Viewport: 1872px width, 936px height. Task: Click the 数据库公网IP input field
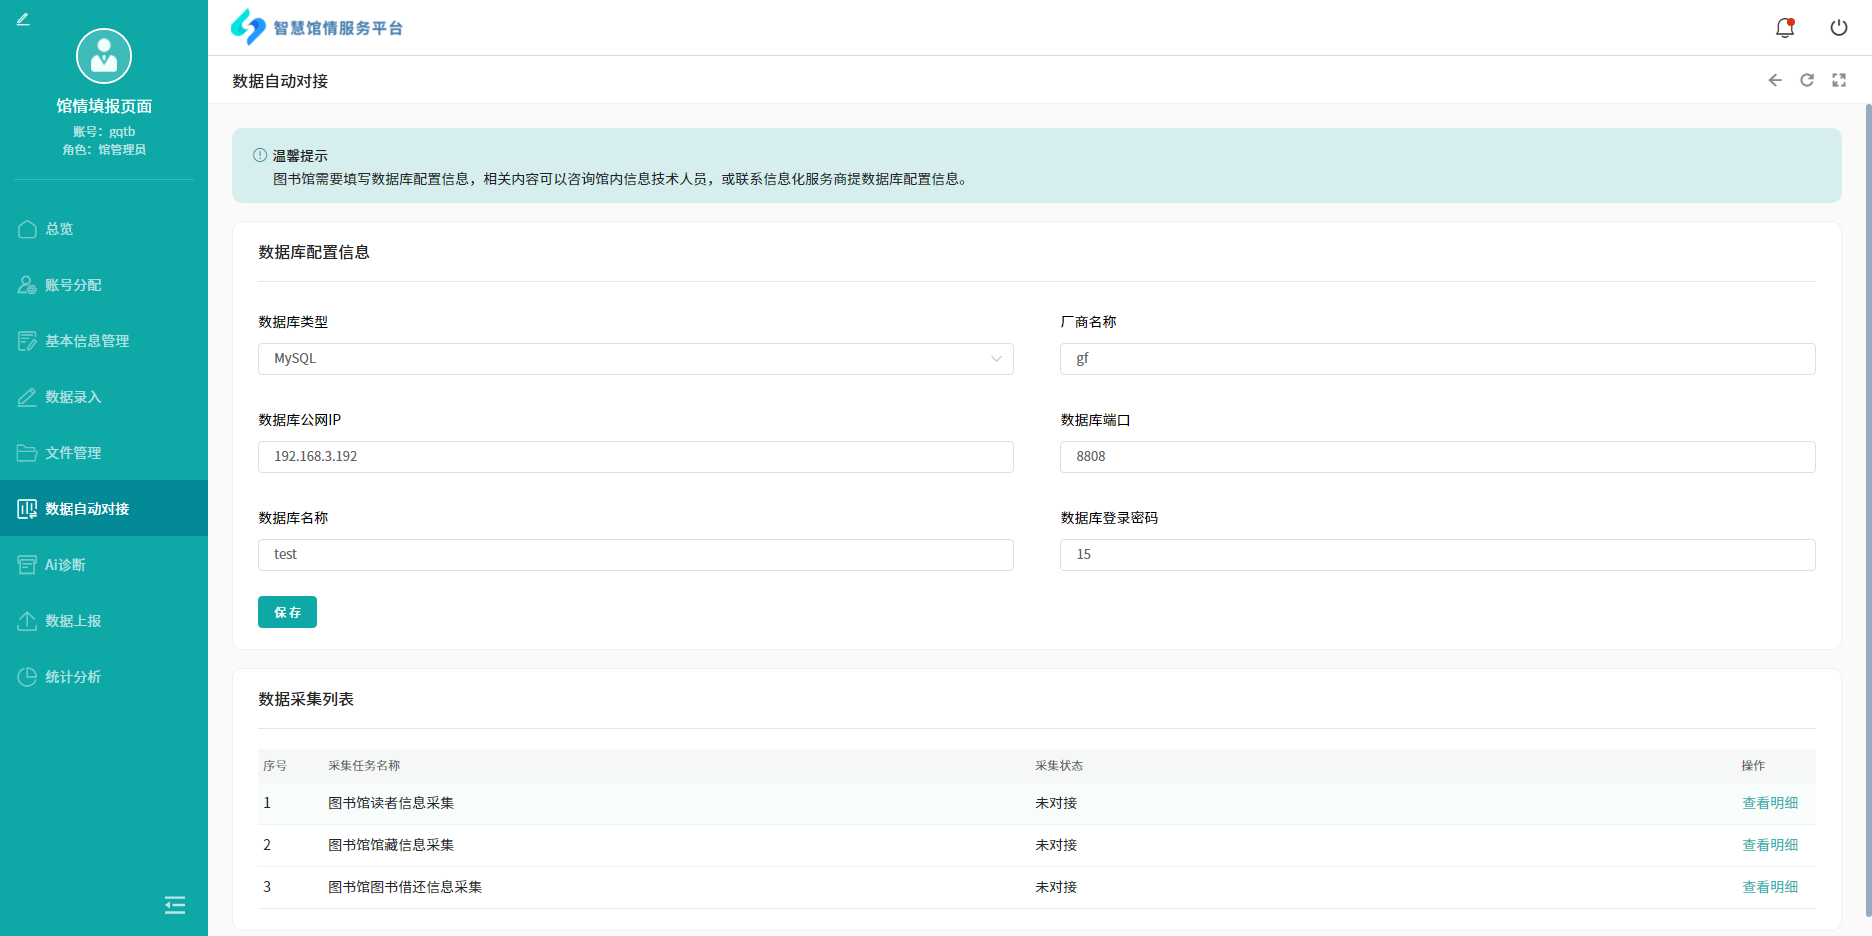[x=635, y=457]
